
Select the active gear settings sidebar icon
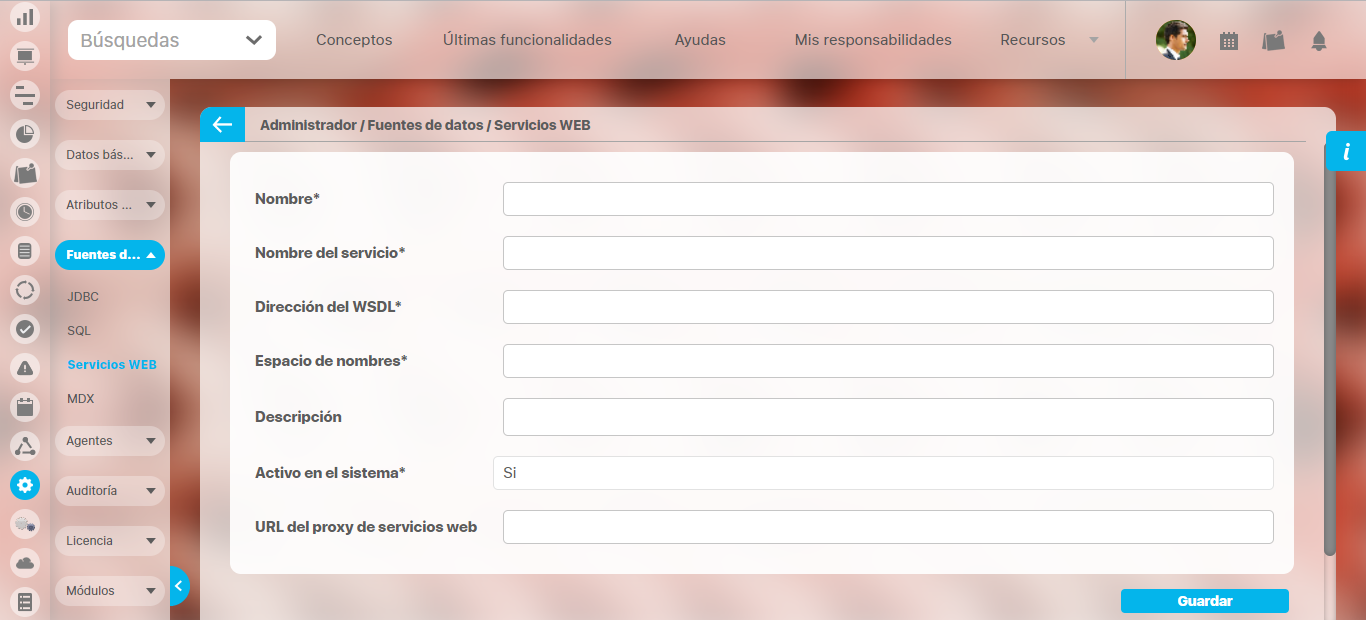[25, 486]
